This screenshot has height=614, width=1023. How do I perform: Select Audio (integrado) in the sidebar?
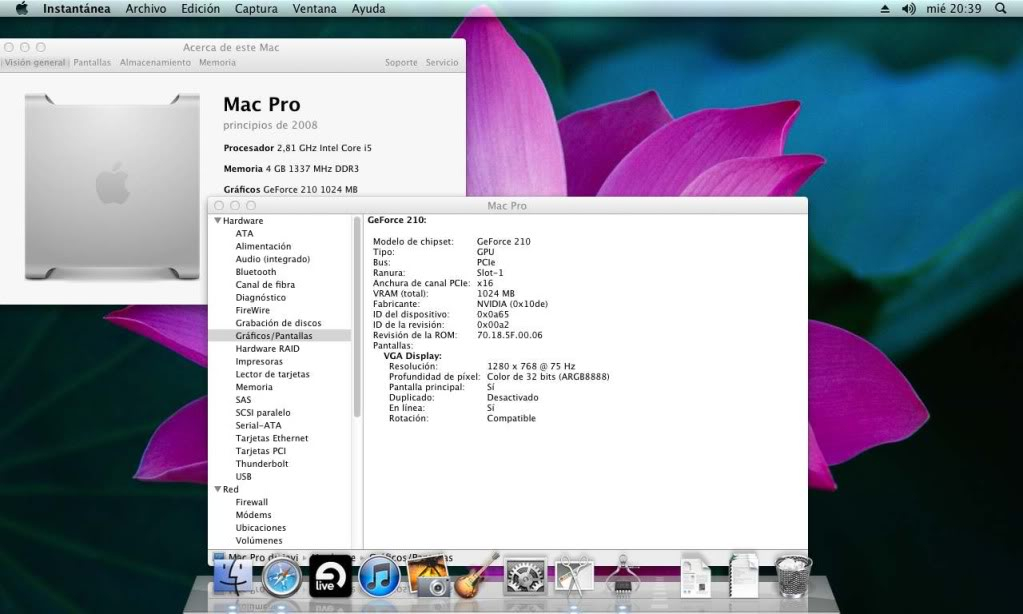pyautogui.click(x=273, y=259)
